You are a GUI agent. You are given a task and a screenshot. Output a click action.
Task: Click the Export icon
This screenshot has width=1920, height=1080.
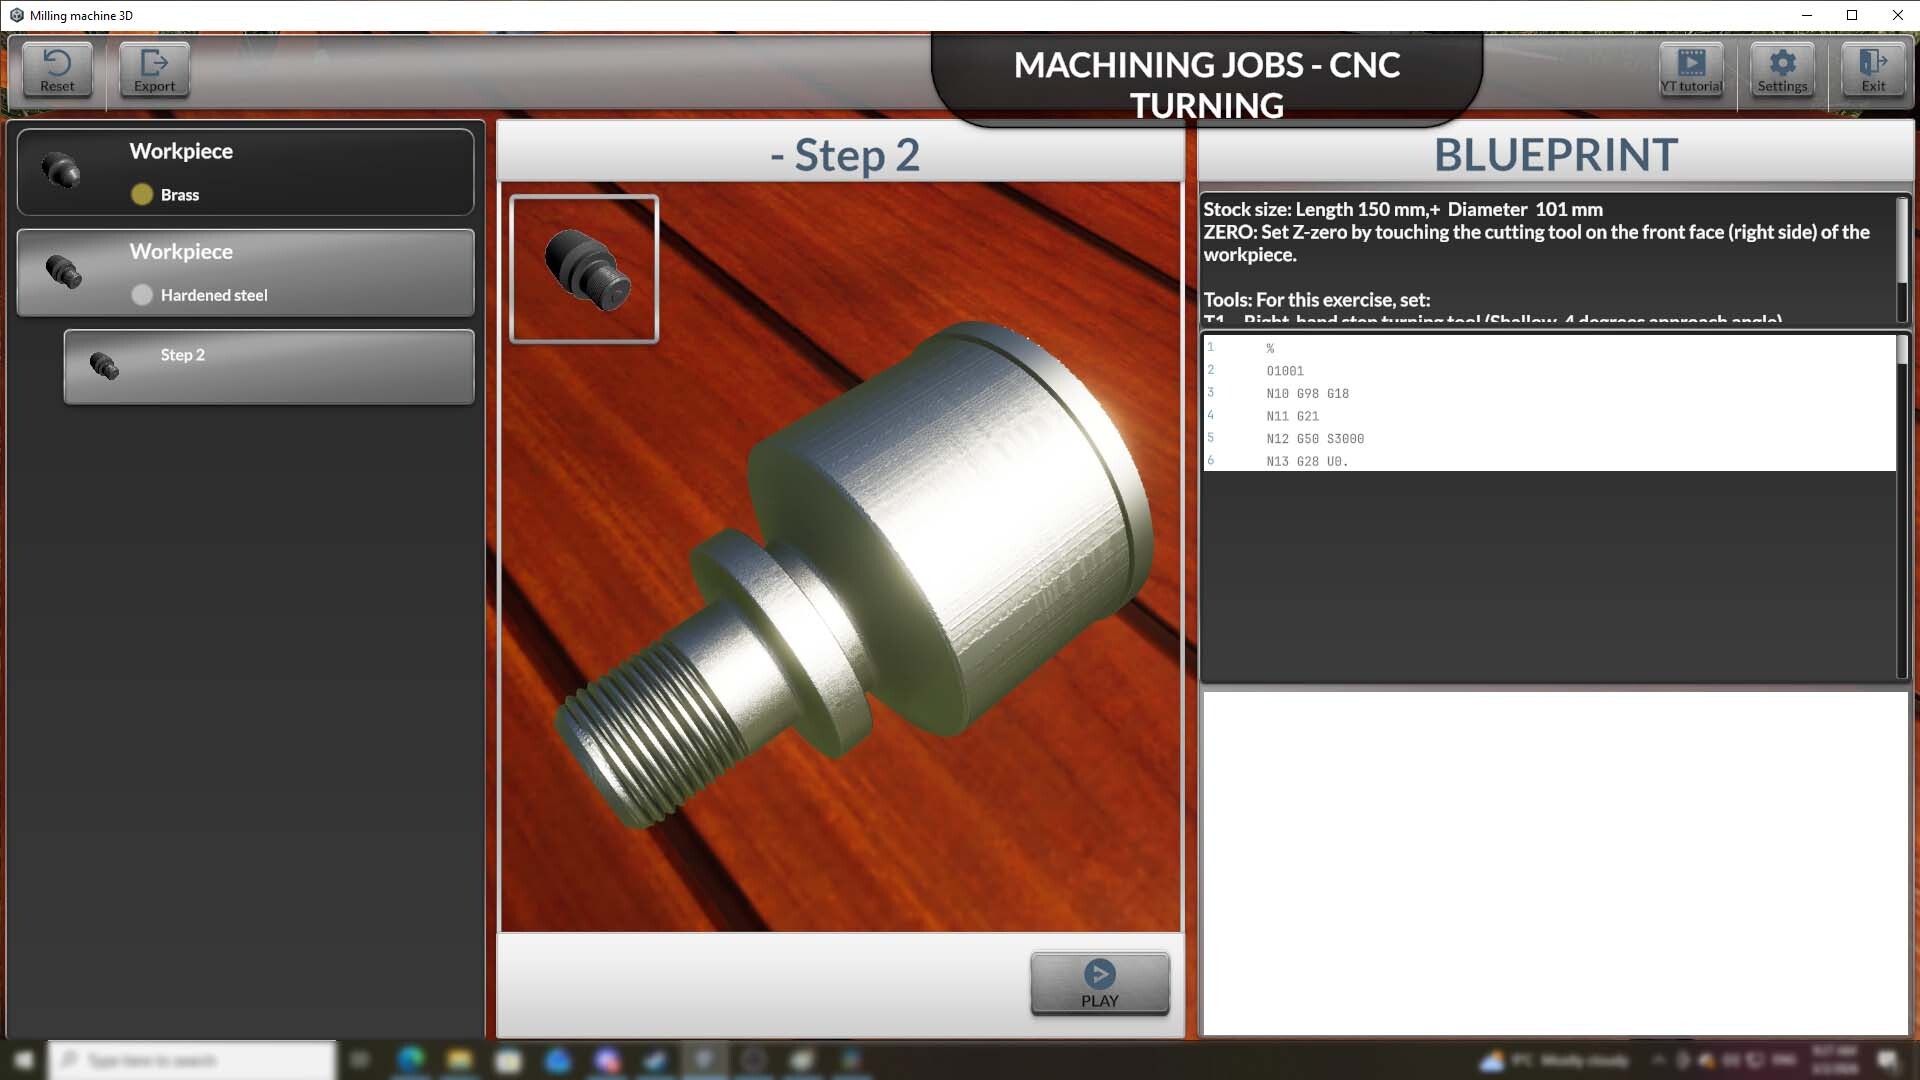click(x=154, y=64)
